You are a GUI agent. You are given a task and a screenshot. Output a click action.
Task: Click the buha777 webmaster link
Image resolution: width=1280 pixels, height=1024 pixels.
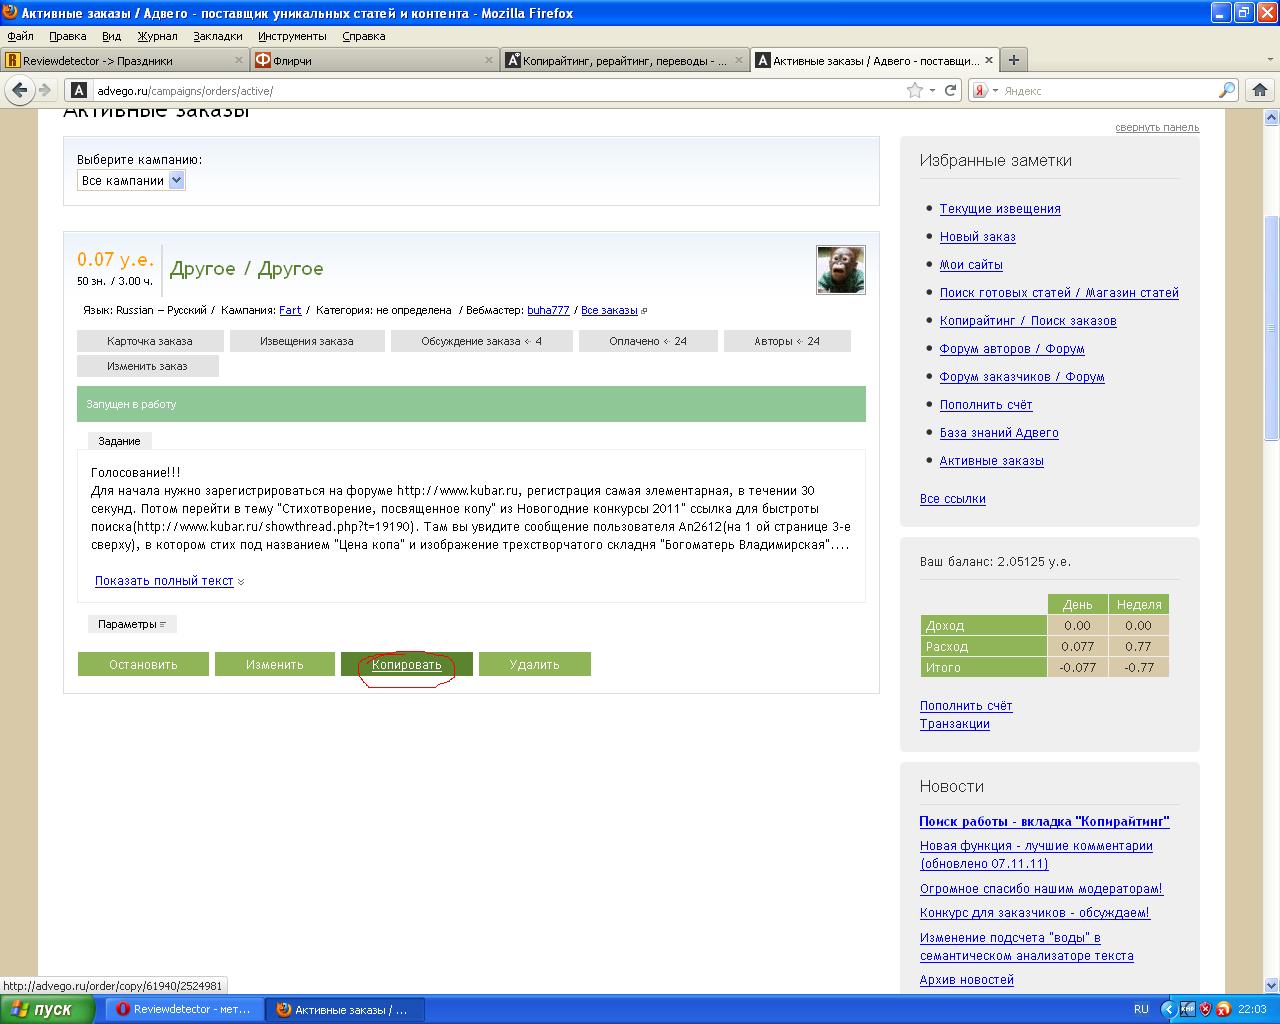pos(548,310)
